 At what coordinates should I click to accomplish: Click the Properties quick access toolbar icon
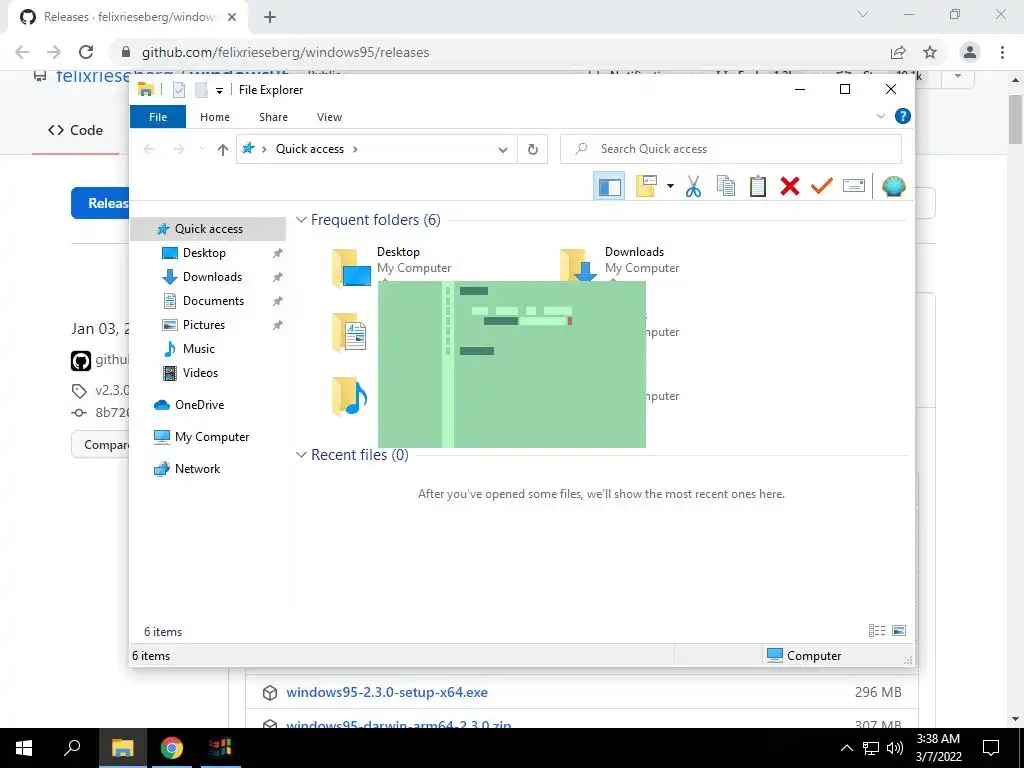coord(178,90)
